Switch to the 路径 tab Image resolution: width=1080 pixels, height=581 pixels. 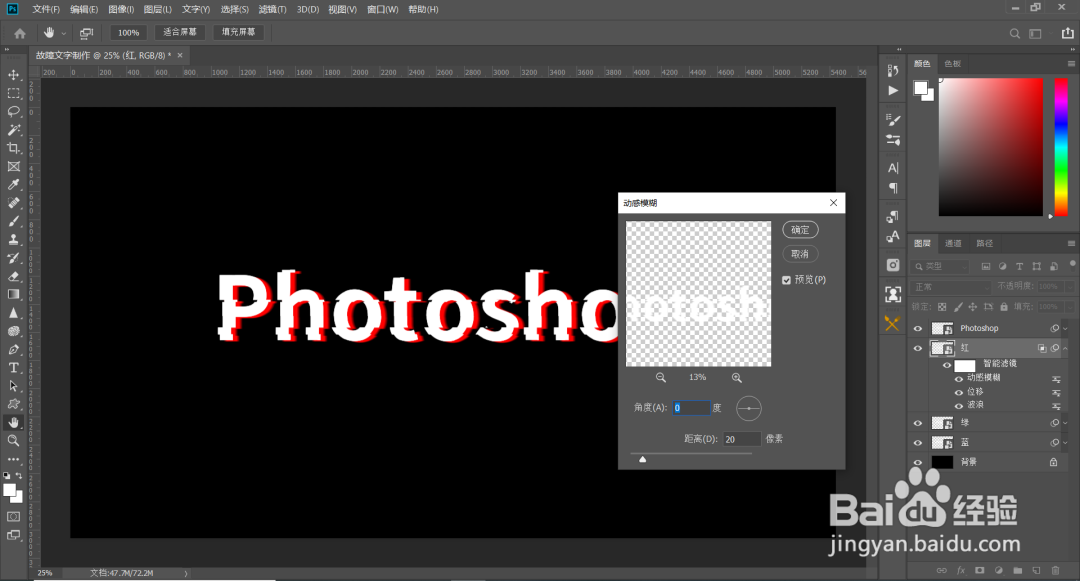pos(985,244)
